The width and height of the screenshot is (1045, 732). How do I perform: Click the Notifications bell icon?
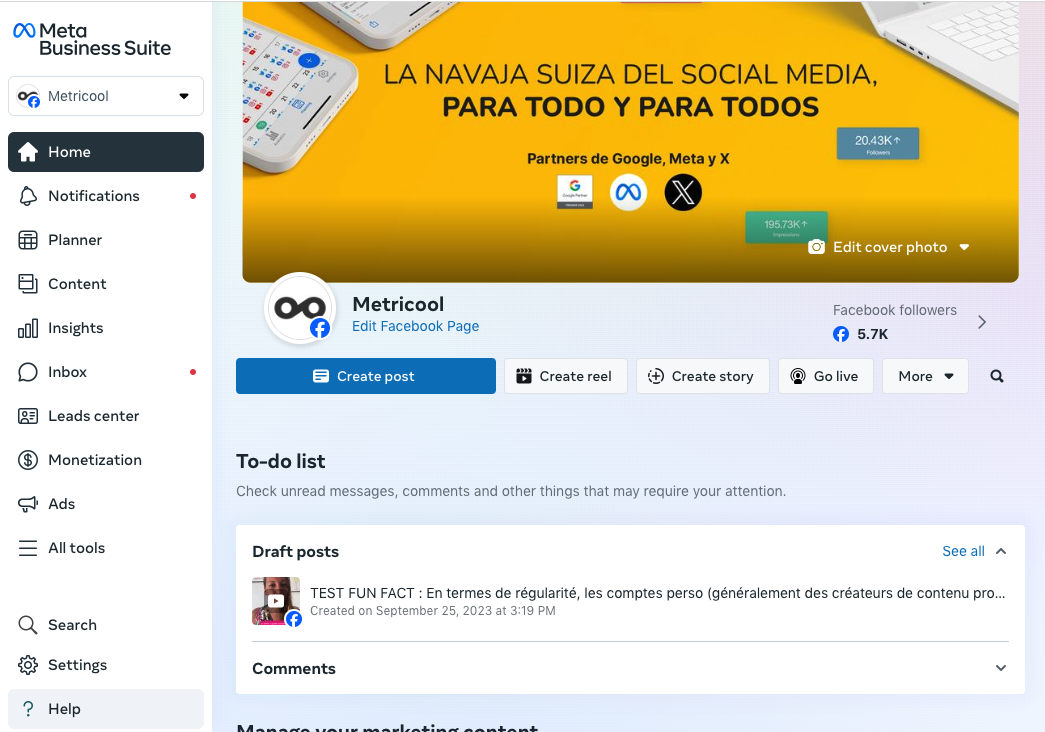pos(28,196)
